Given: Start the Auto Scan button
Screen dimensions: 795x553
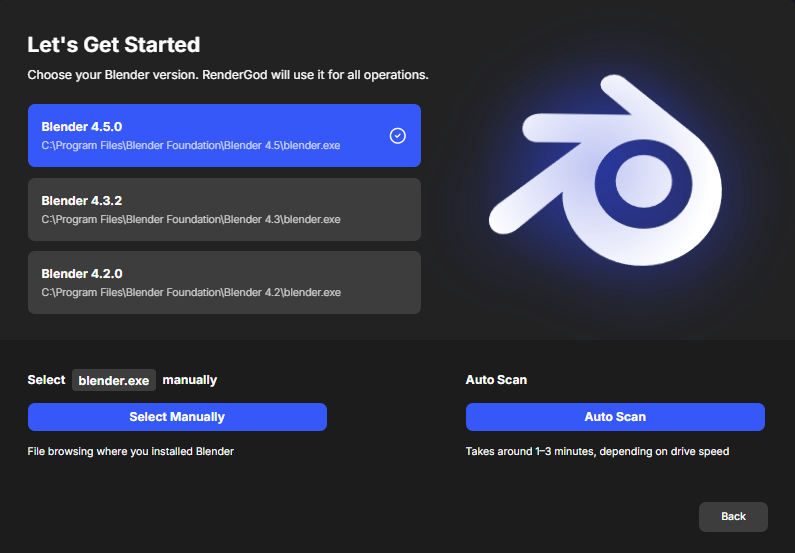Looking at the screenshot, I should (x=615, y=417).
